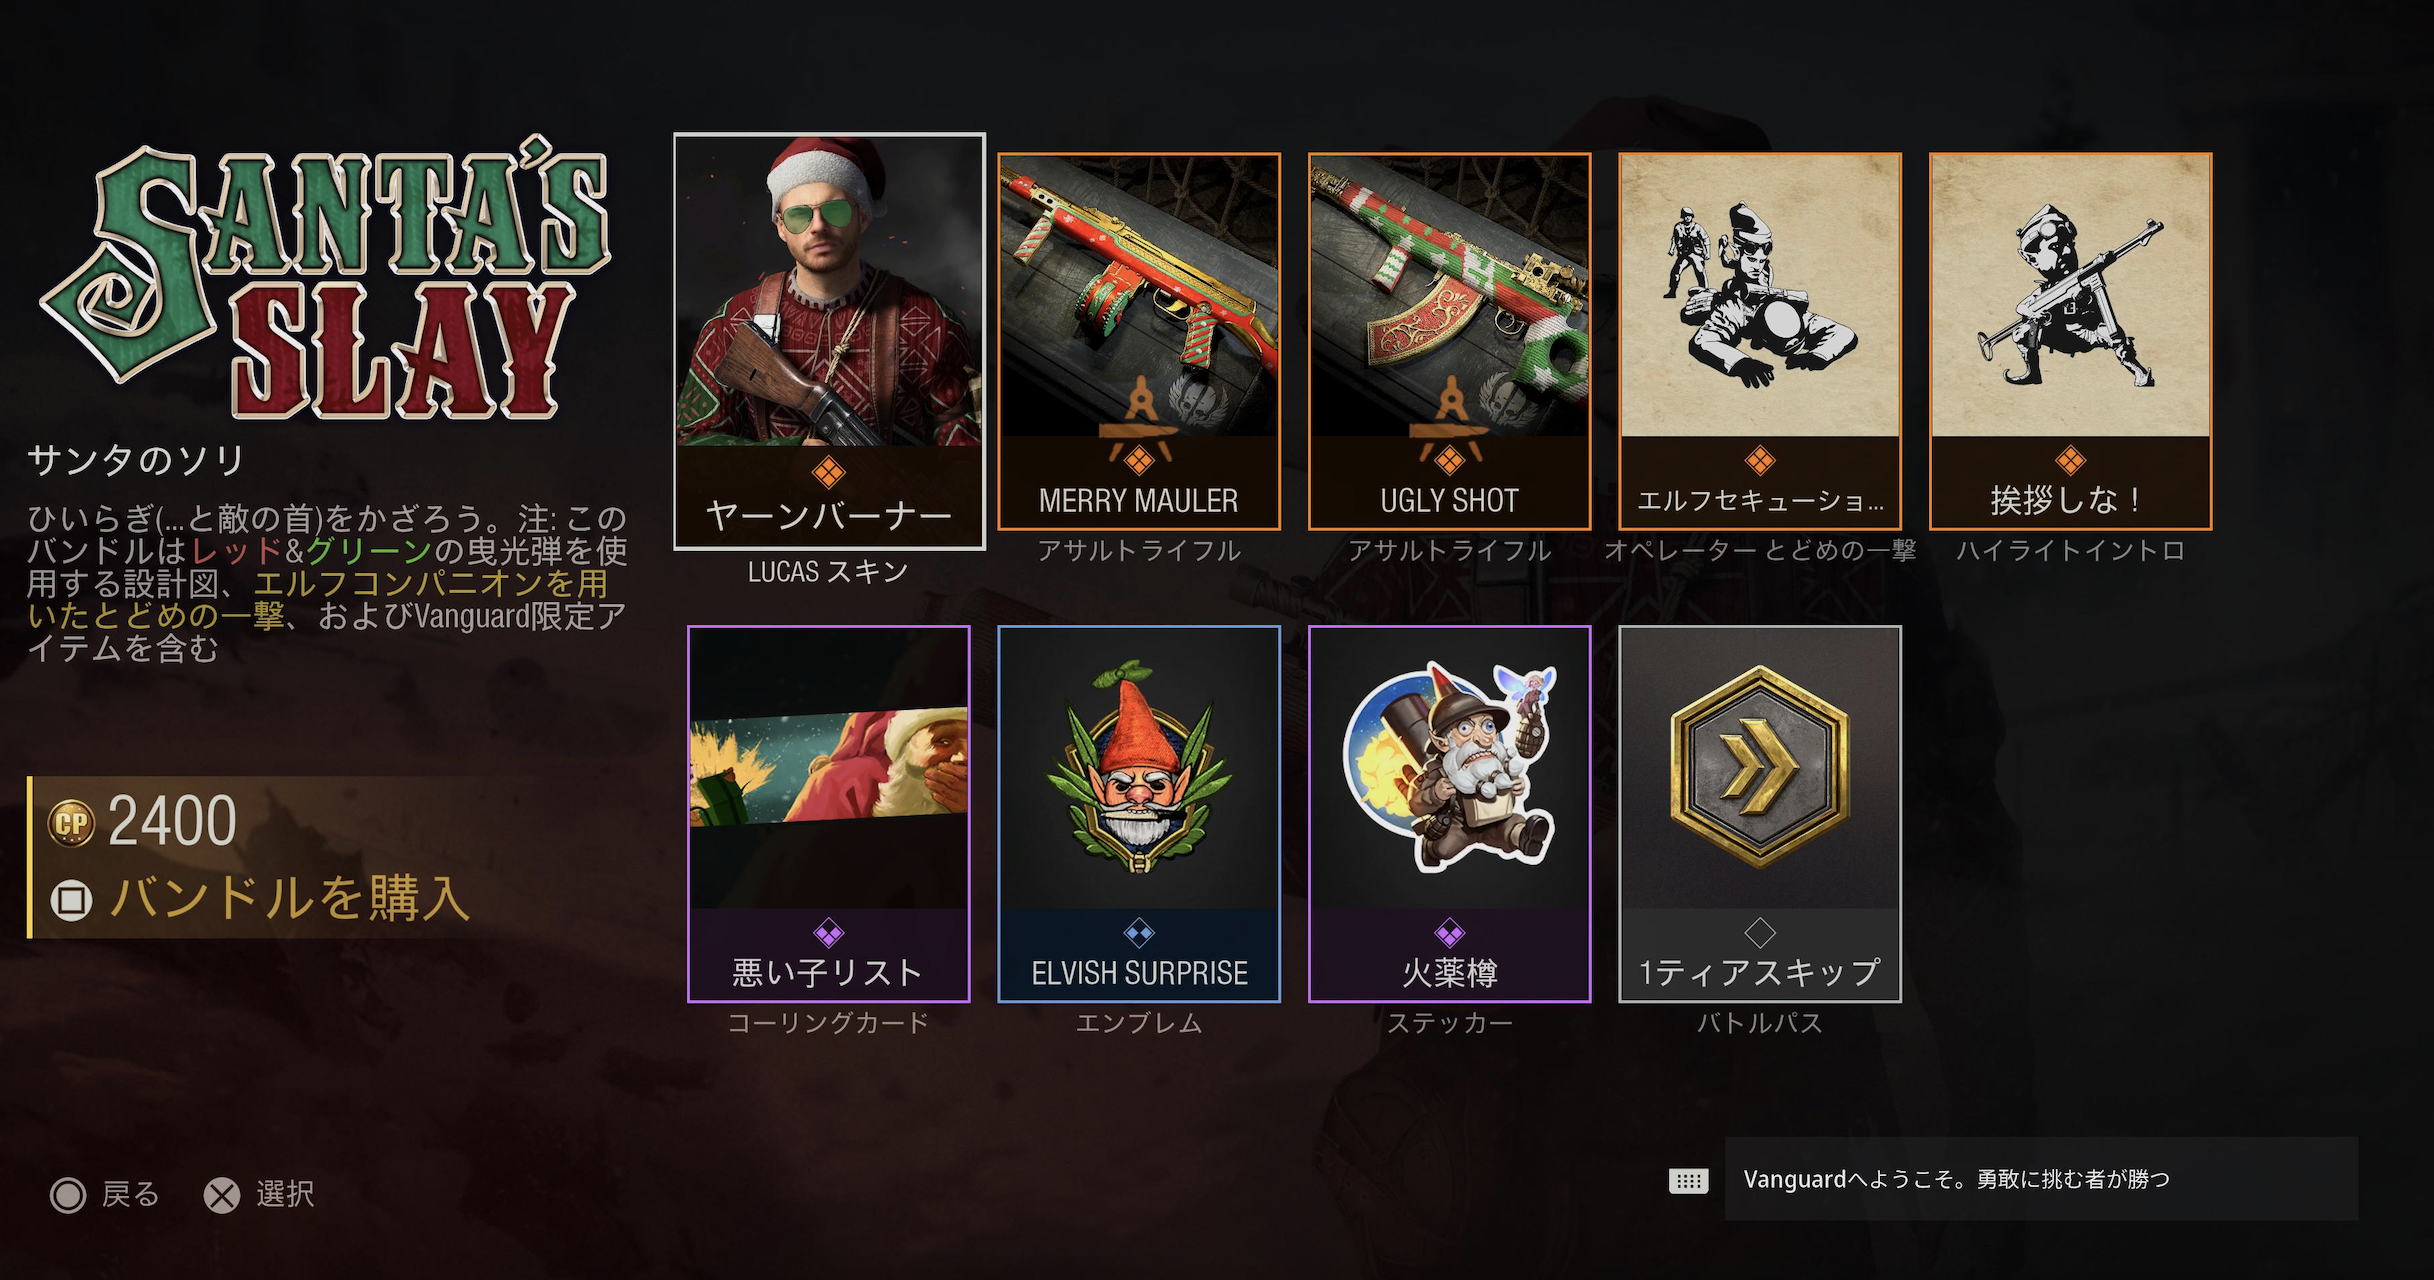The width and height of the screenshot is (2434, 1280).
Task: Click the circle 戻る back button
Action: coord(105,1194)
